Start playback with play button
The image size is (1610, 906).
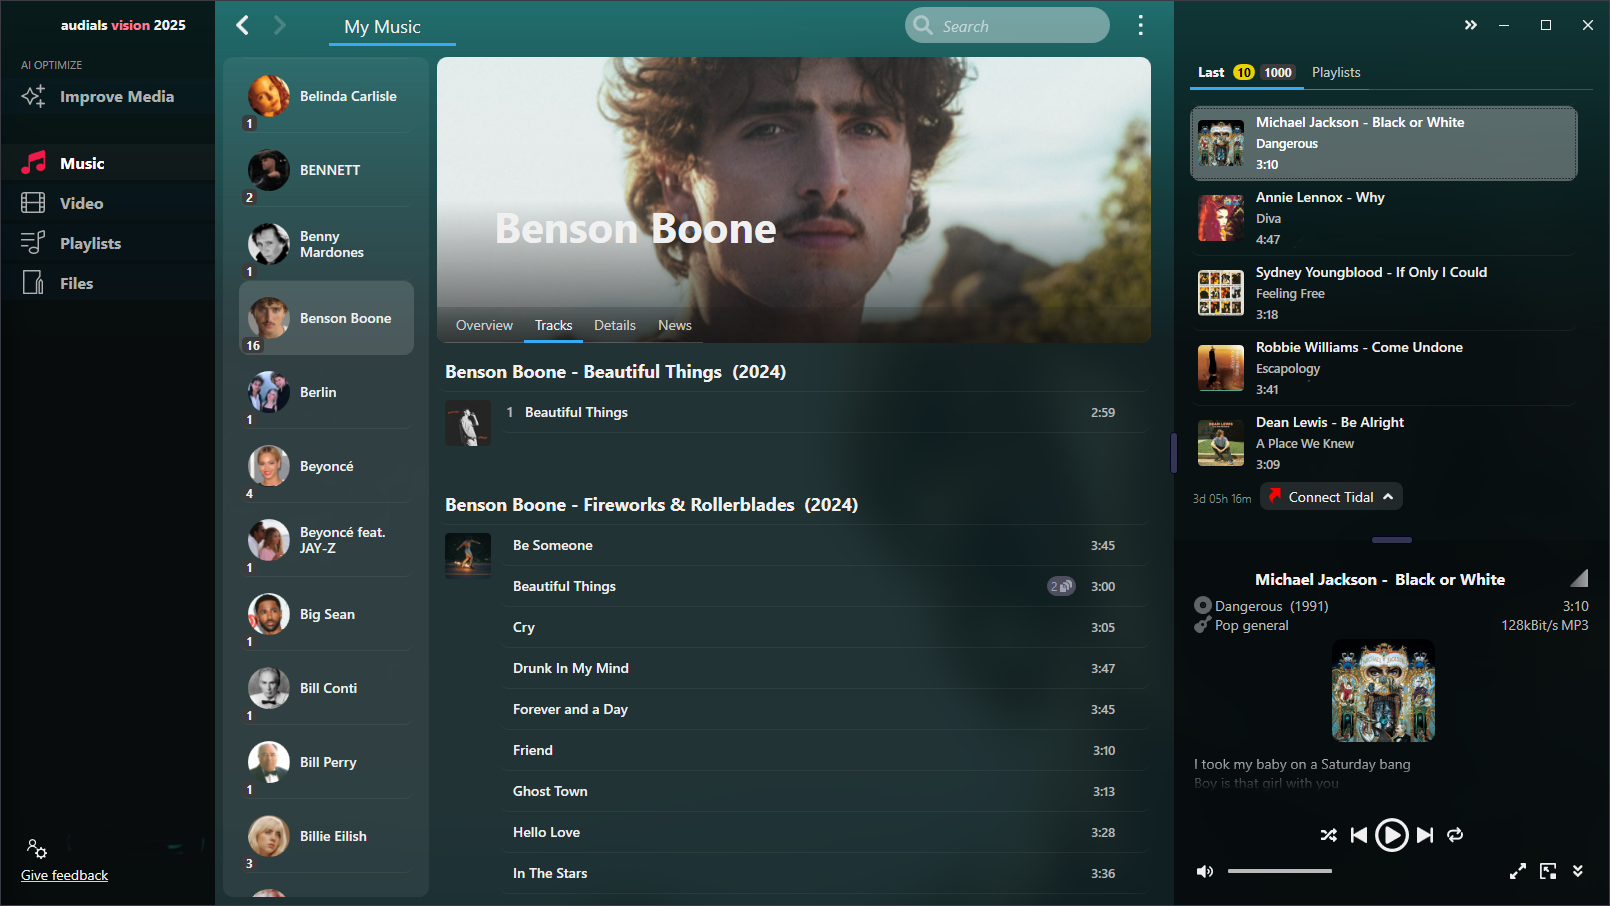coord(1391,835)
